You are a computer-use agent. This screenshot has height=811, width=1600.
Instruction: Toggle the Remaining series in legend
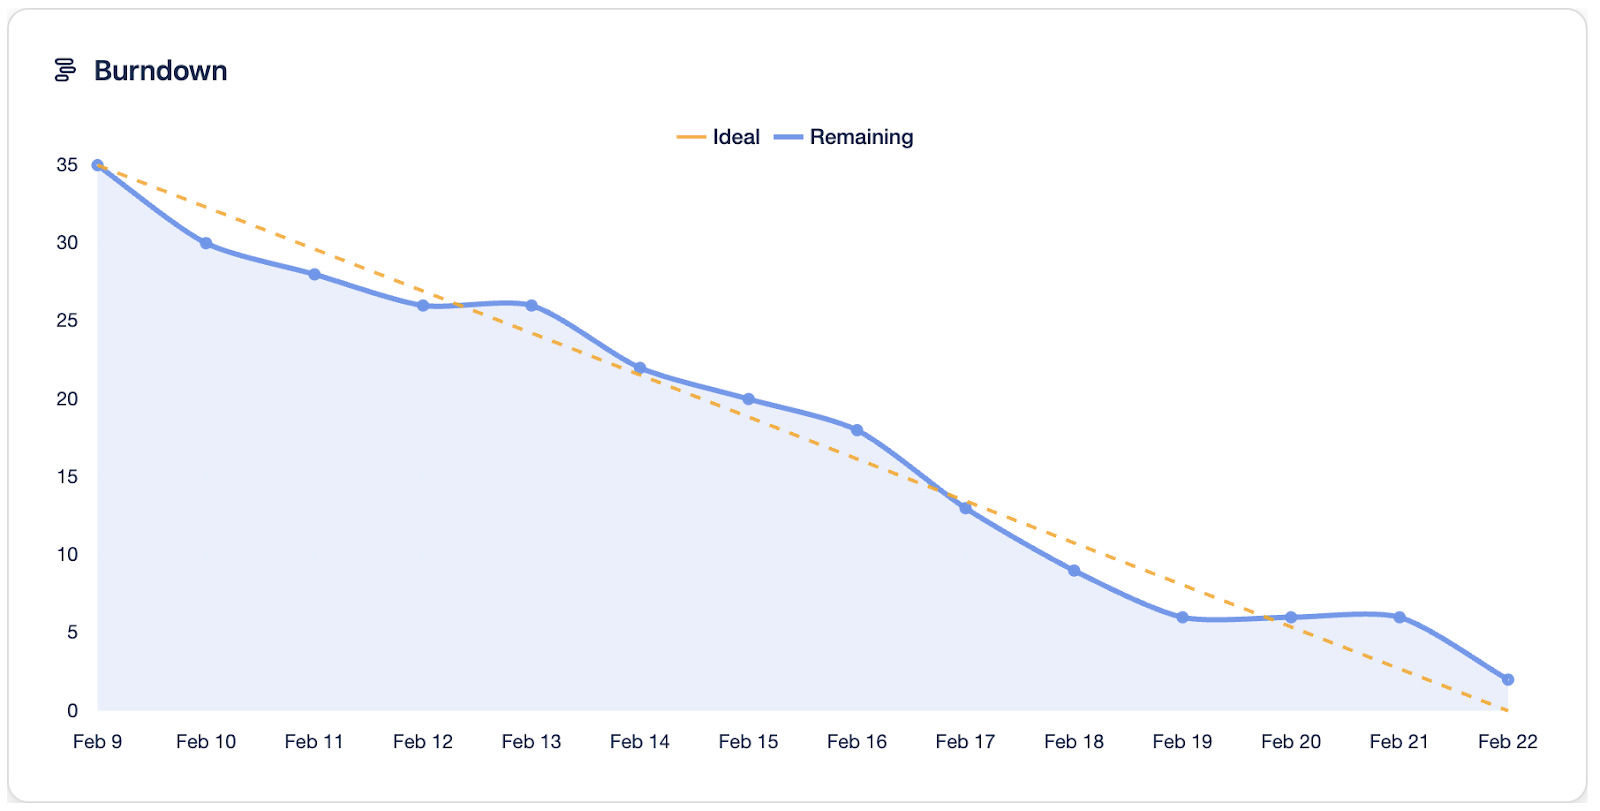coord(844,137)
